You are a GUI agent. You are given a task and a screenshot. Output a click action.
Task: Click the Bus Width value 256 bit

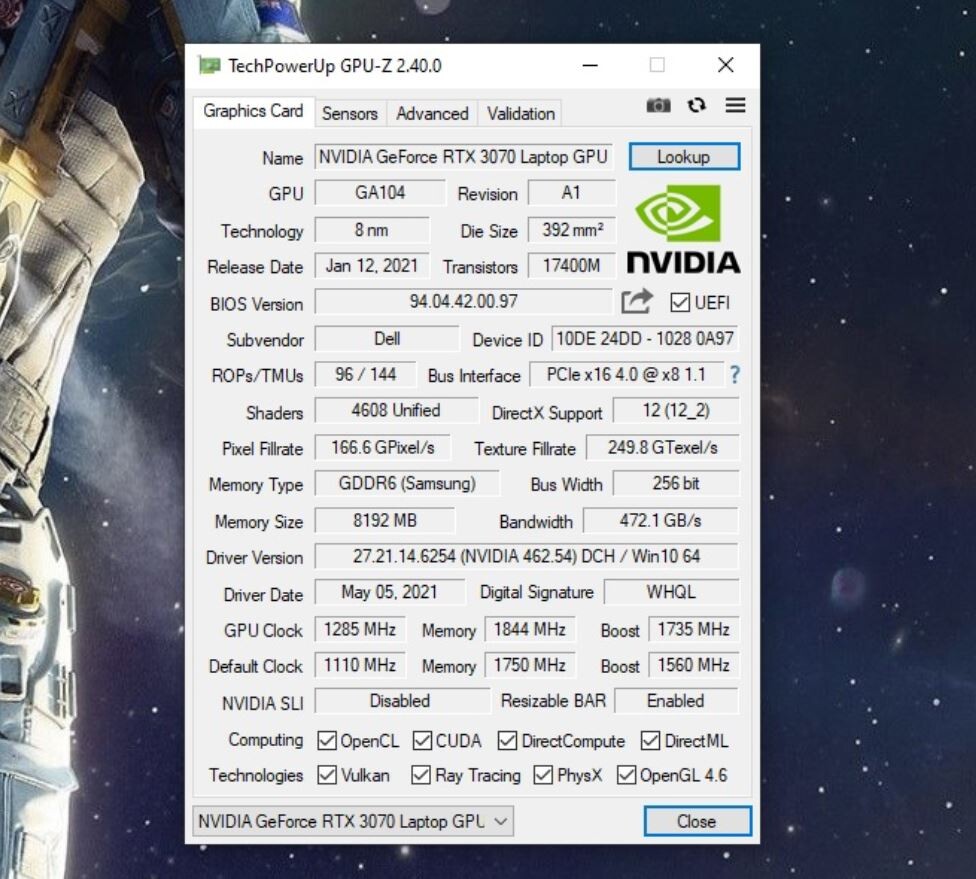point(676,483)
